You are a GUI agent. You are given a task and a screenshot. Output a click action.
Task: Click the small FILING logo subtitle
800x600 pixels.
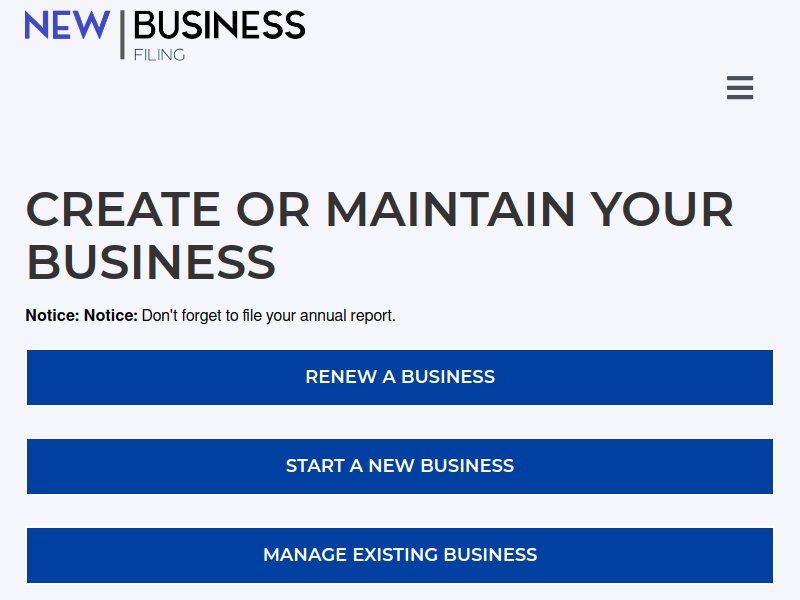click(159, 55)
